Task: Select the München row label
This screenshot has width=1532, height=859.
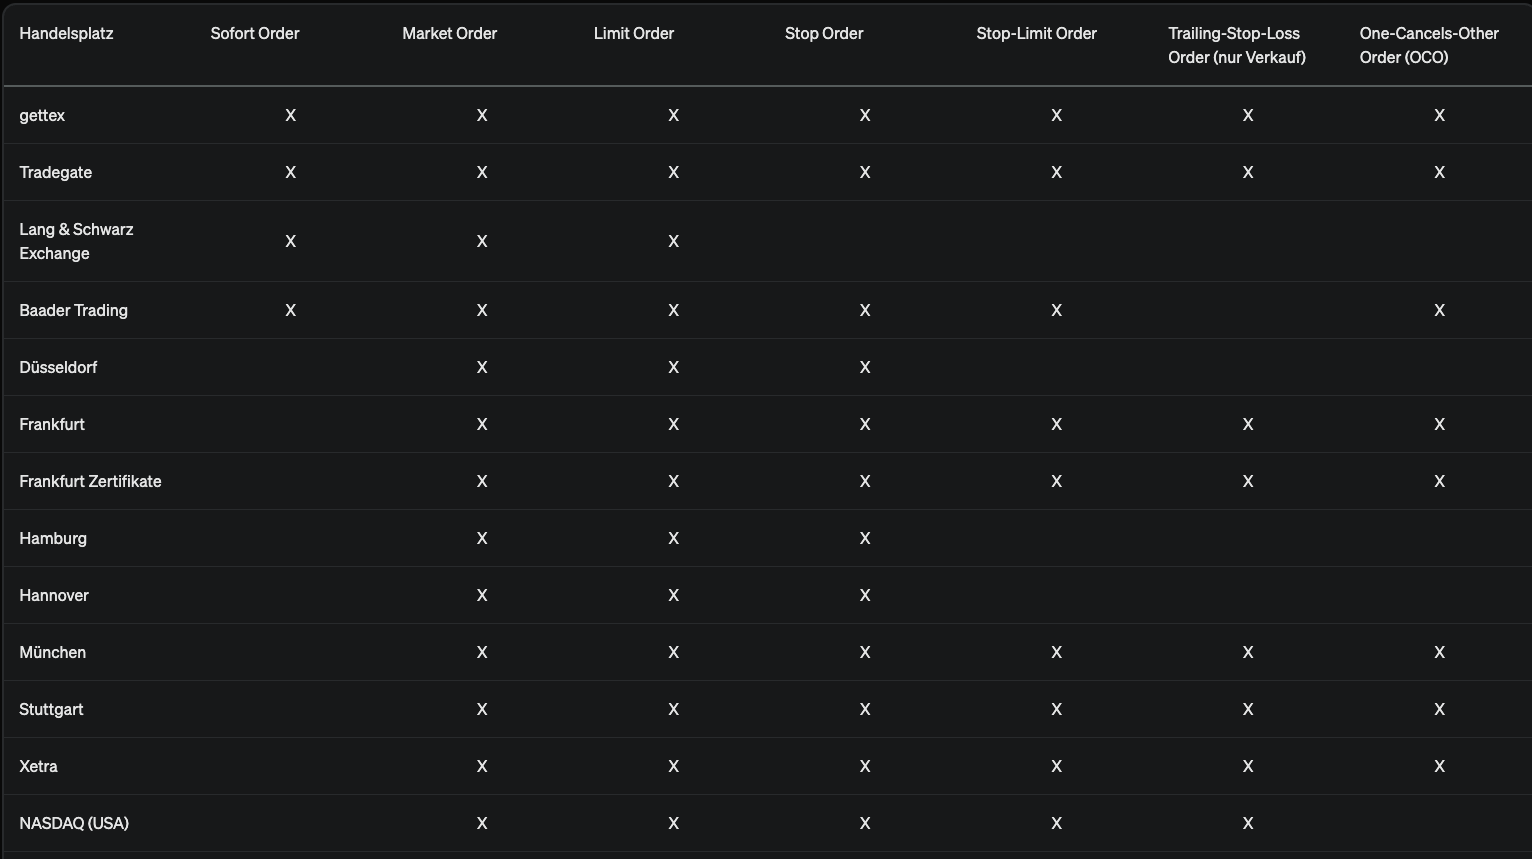Action: click(x=52, y=652)
